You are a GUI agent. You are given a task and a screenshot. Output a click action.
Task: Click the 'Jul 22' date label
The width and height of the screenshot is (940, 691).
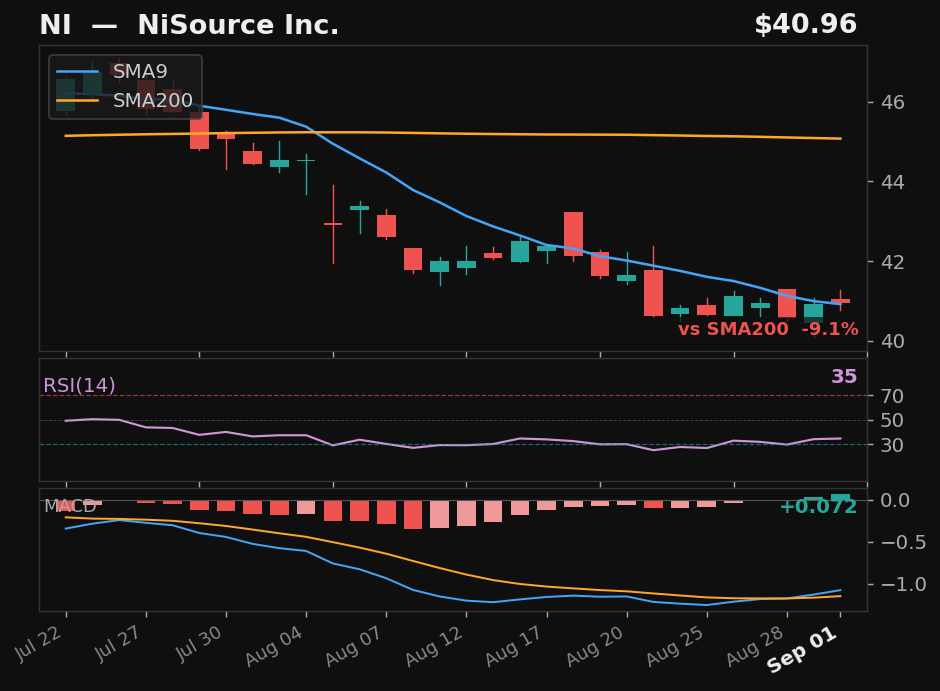coord(38,643)
